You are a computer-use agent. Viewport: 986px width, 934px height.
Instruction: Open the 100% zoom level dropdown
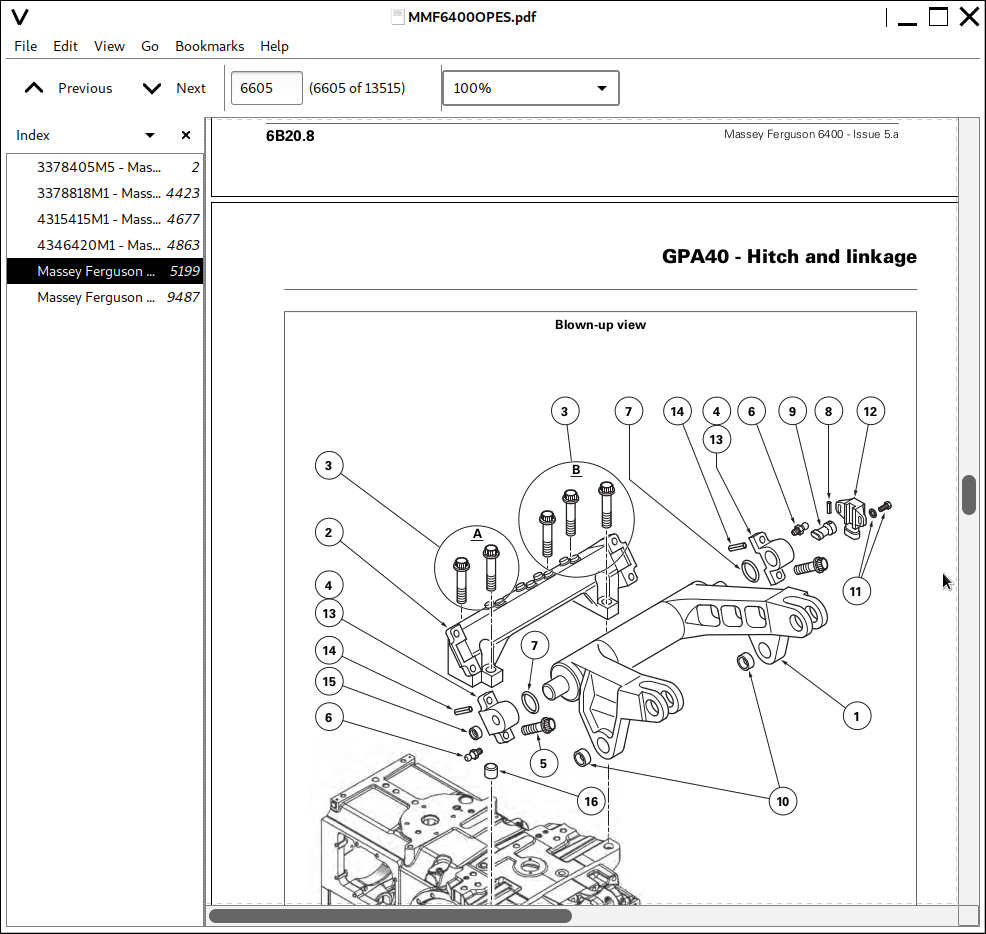click(531, 88)
